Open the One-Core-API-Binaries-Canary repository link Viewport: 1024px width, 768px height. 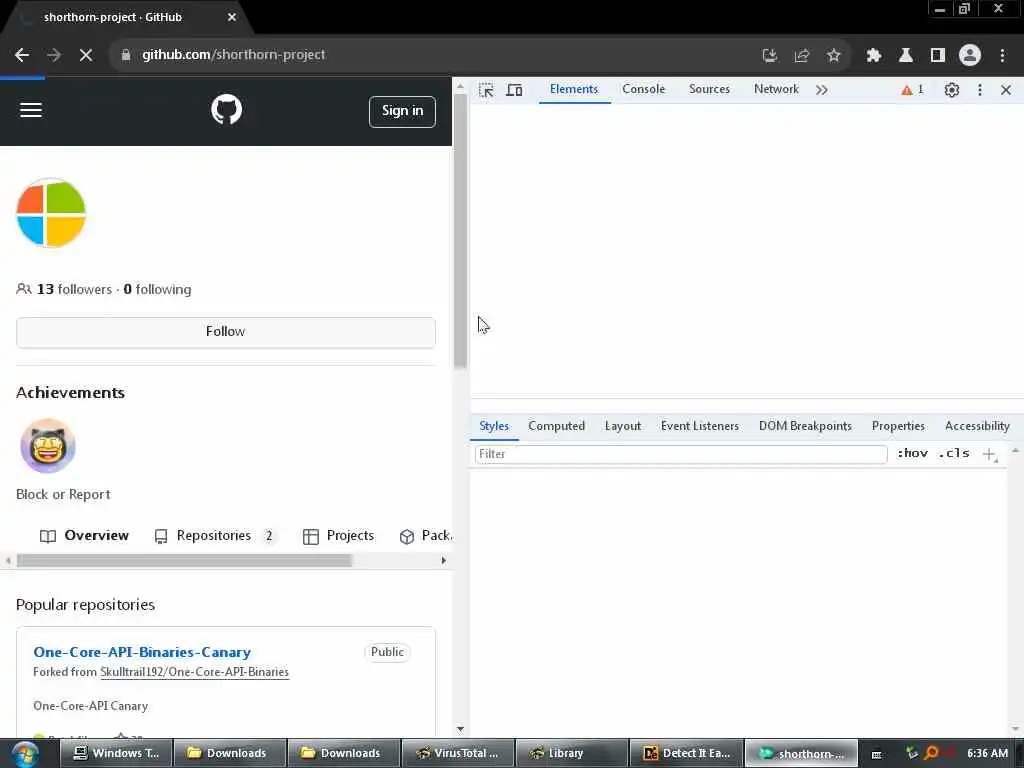click(142, 652)
